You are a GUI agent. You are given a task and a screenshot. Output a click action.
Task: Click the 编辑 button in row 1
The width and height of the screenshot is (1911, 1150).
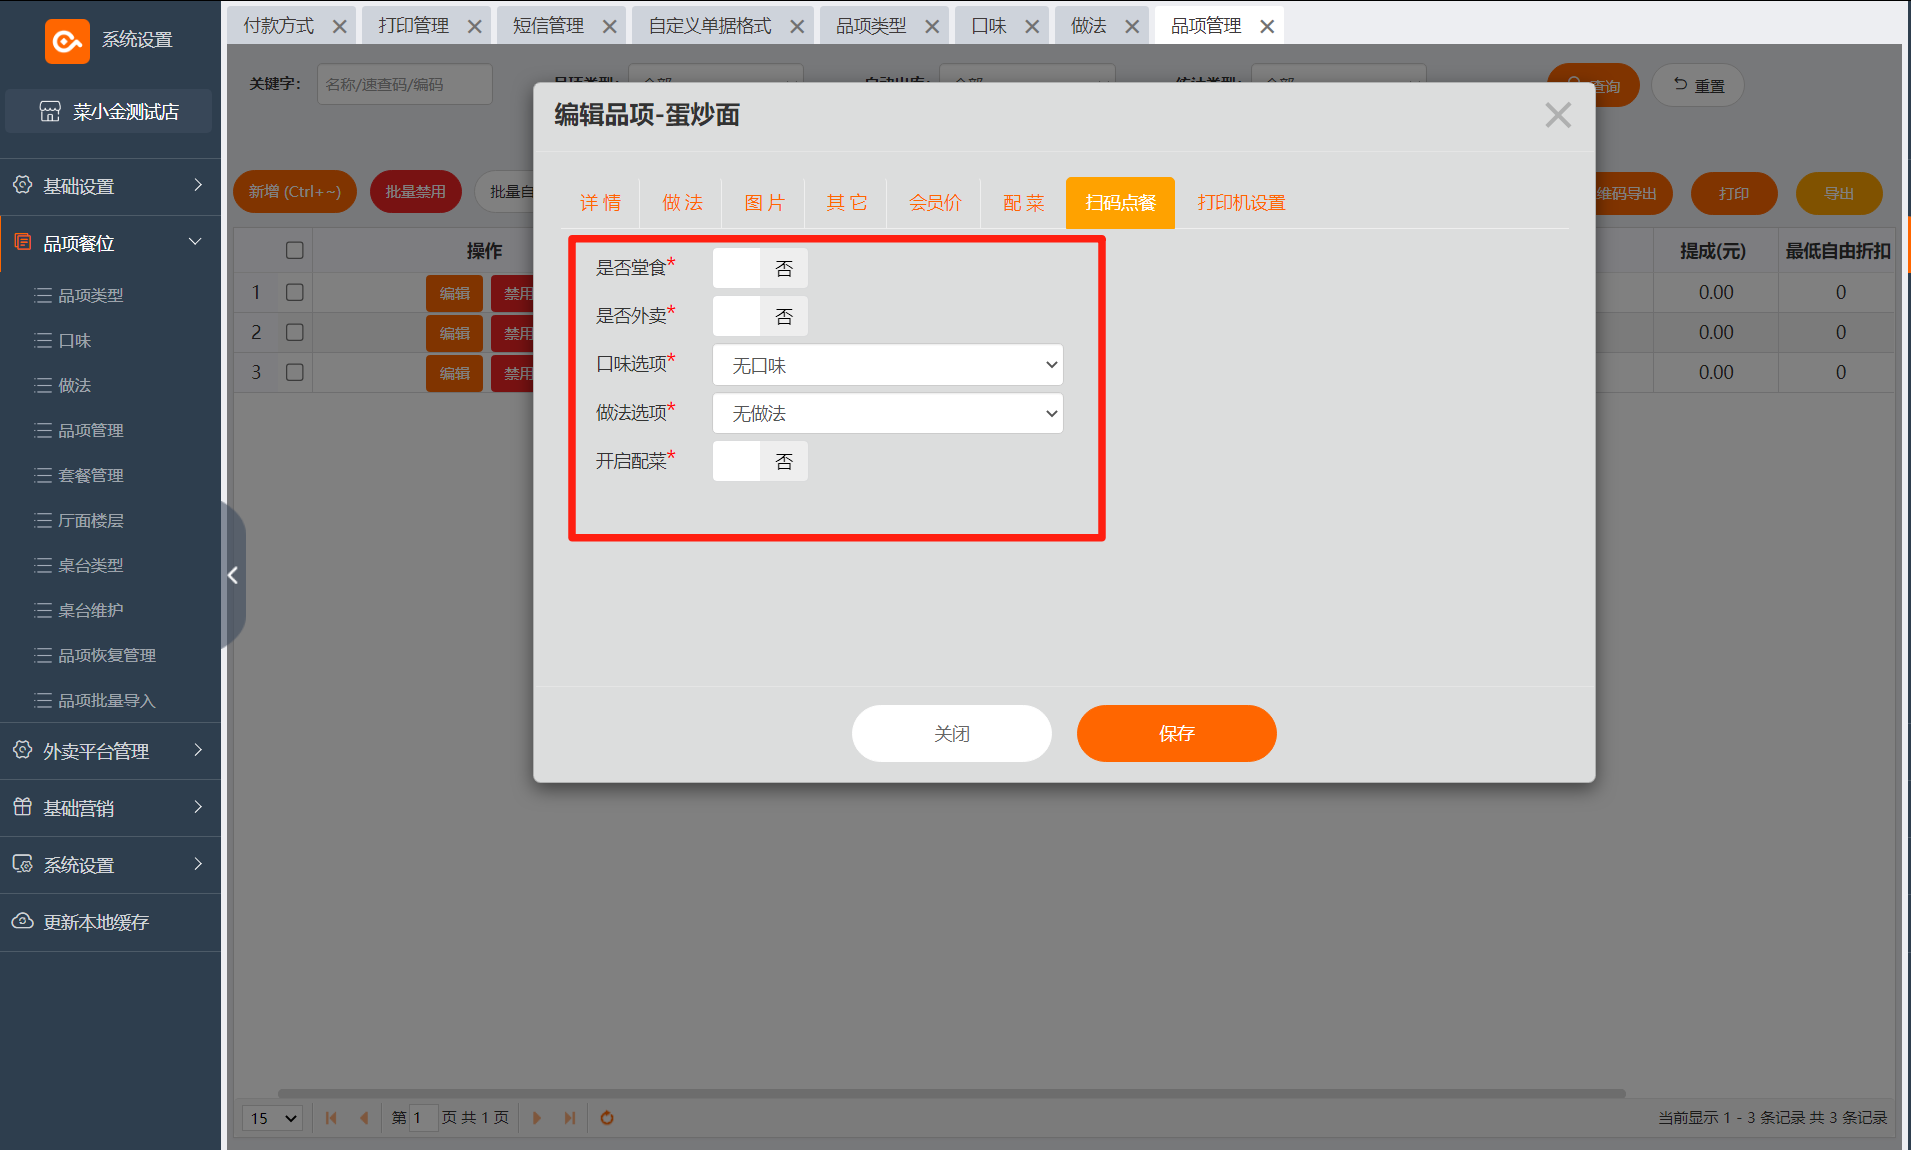[454, 293]
